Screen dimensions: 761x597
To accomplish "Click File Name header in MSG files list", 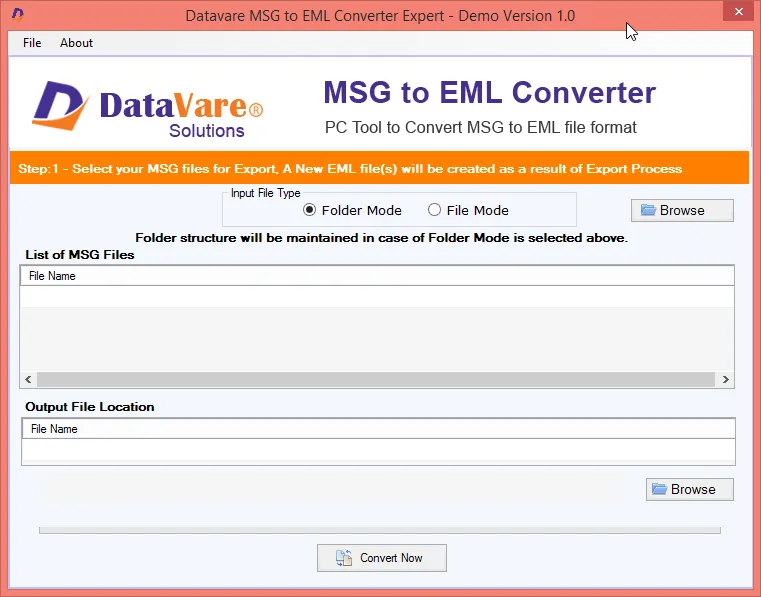I will (52, 276).
